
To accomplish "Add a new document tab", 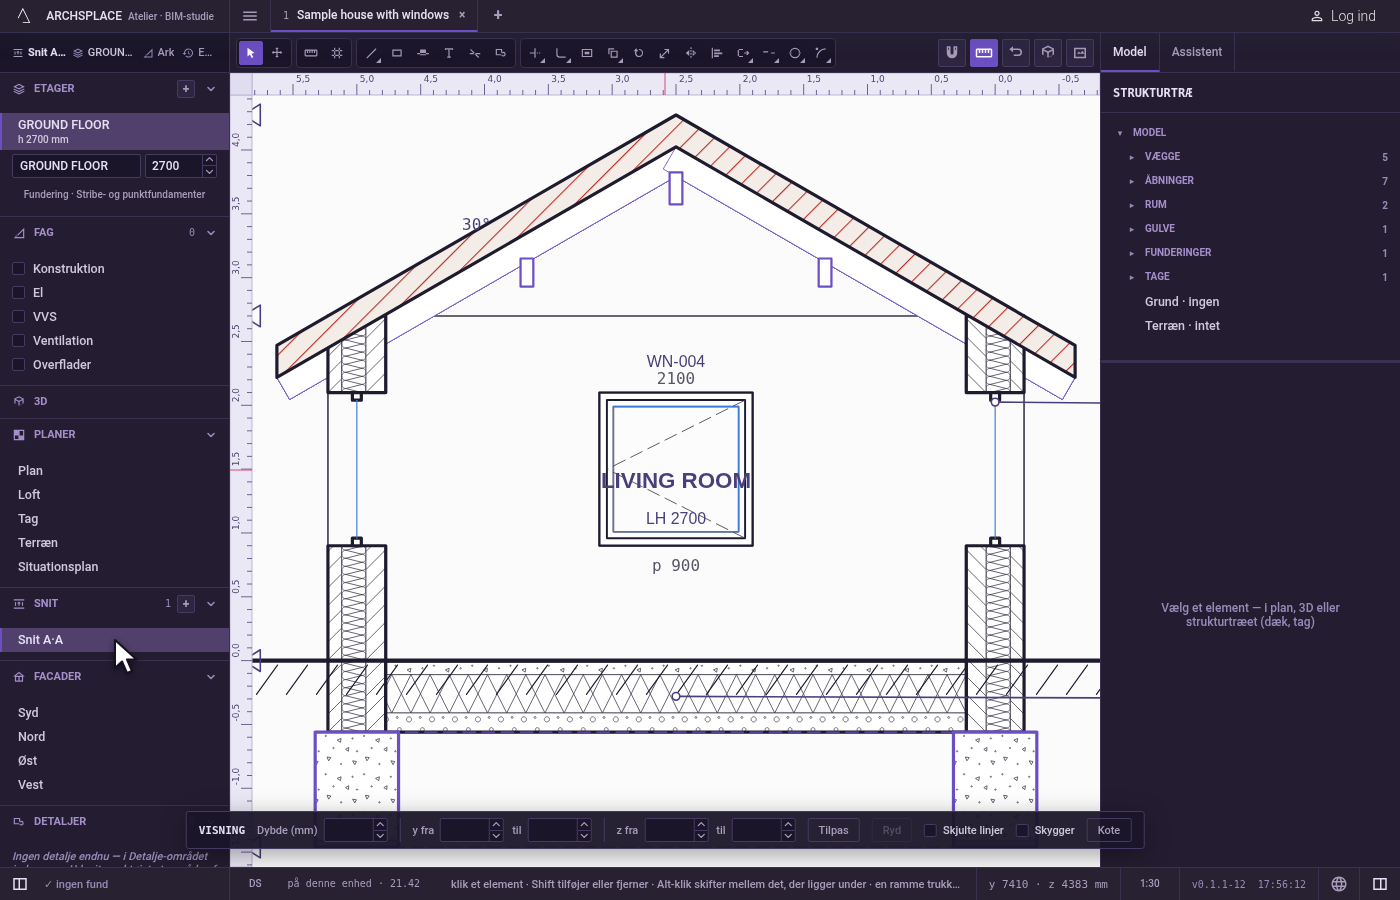I will coord(498,15).
